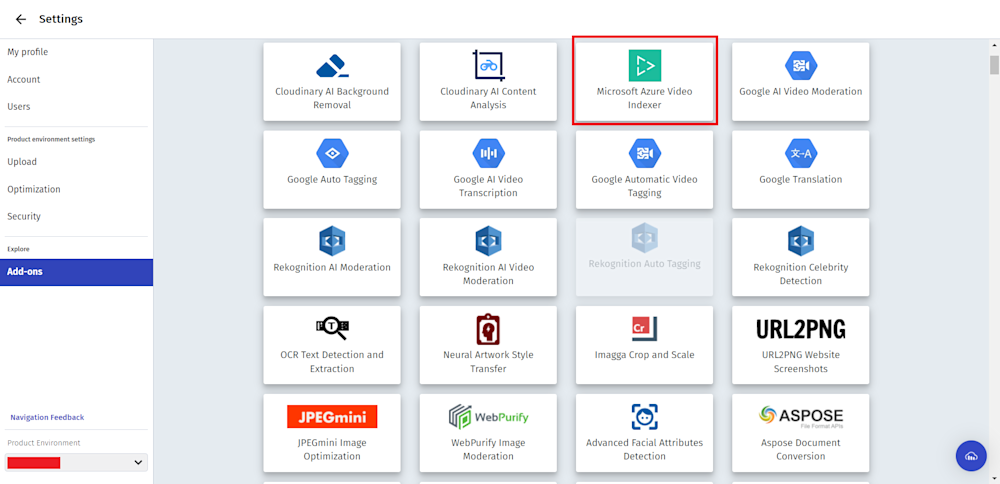This screenshot has height=484, width=1000.
Task: Open Upload settings
Action: point(22,162)
